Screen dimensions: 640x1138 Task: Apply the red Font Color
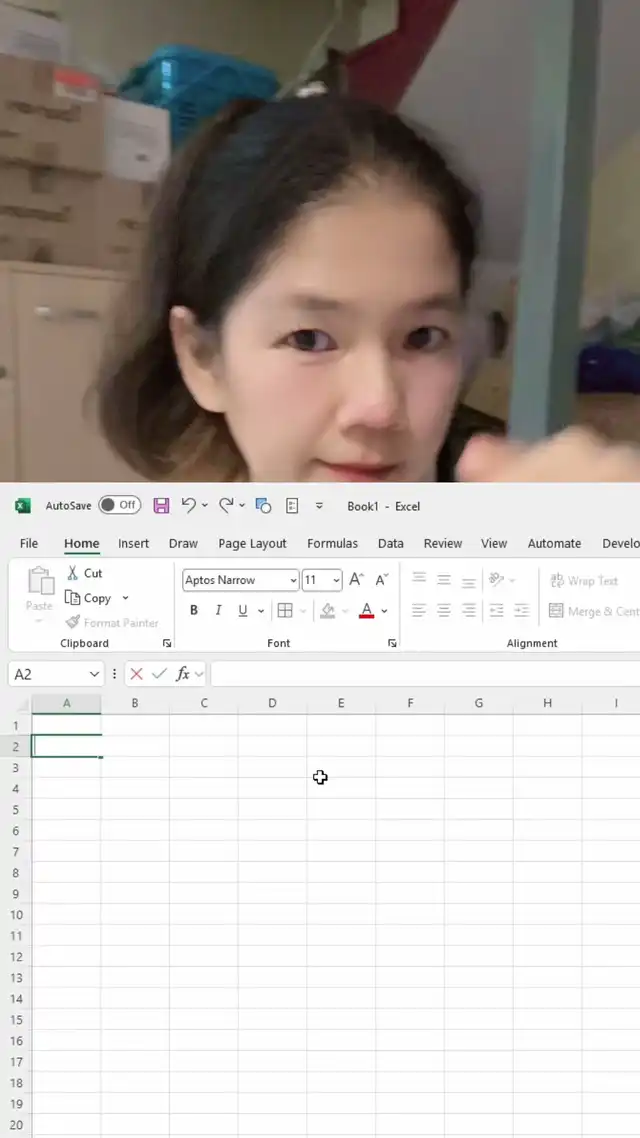(x=366, y=611)
